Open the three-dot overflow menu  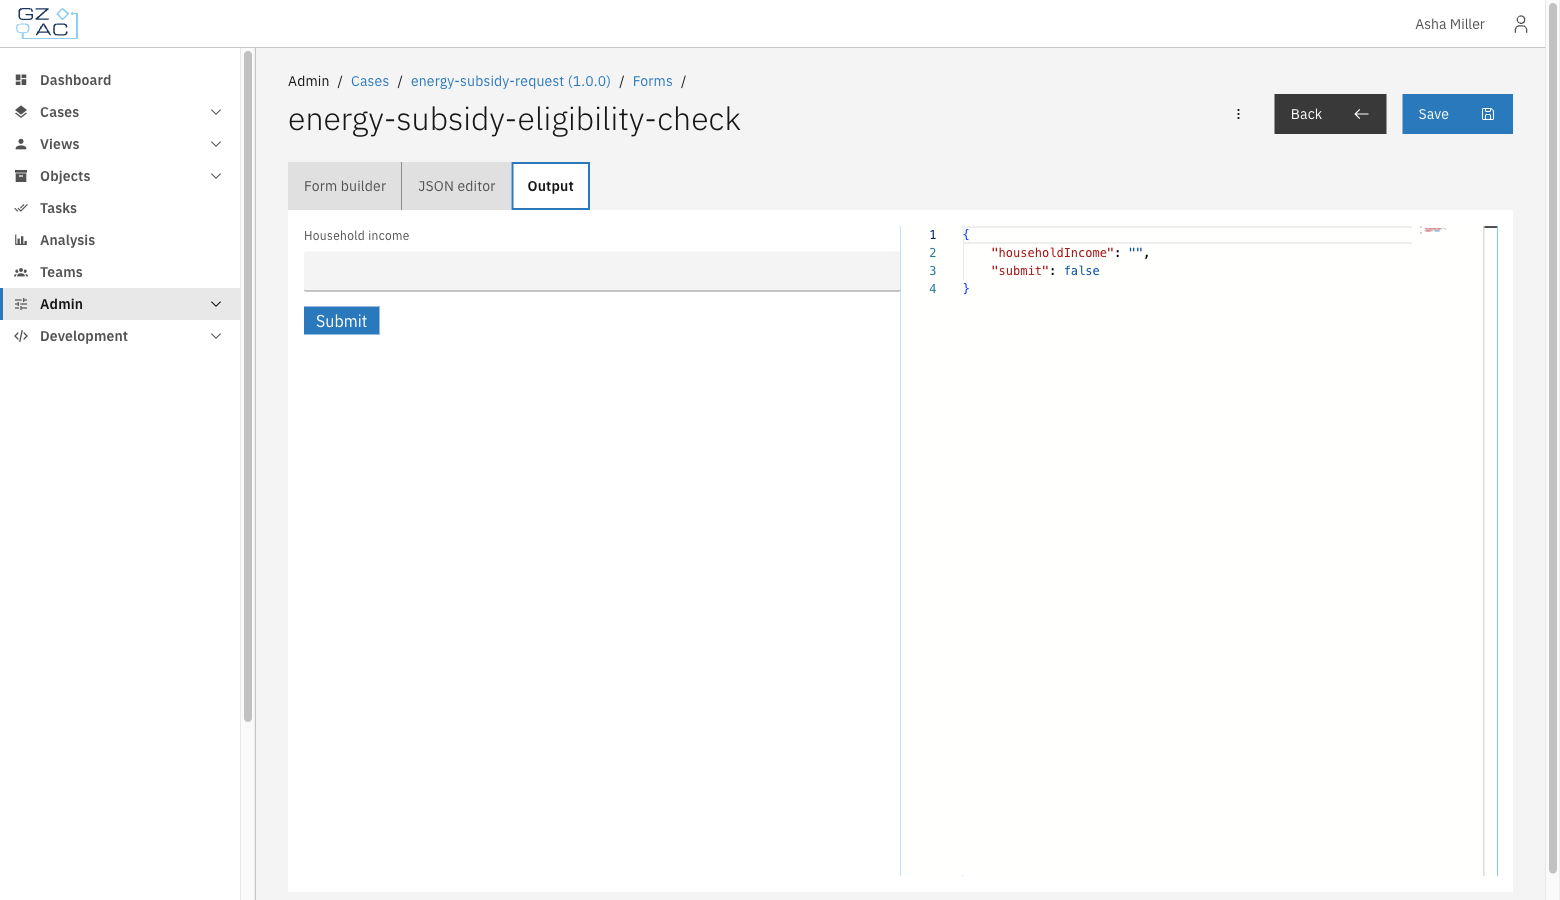1238,114
